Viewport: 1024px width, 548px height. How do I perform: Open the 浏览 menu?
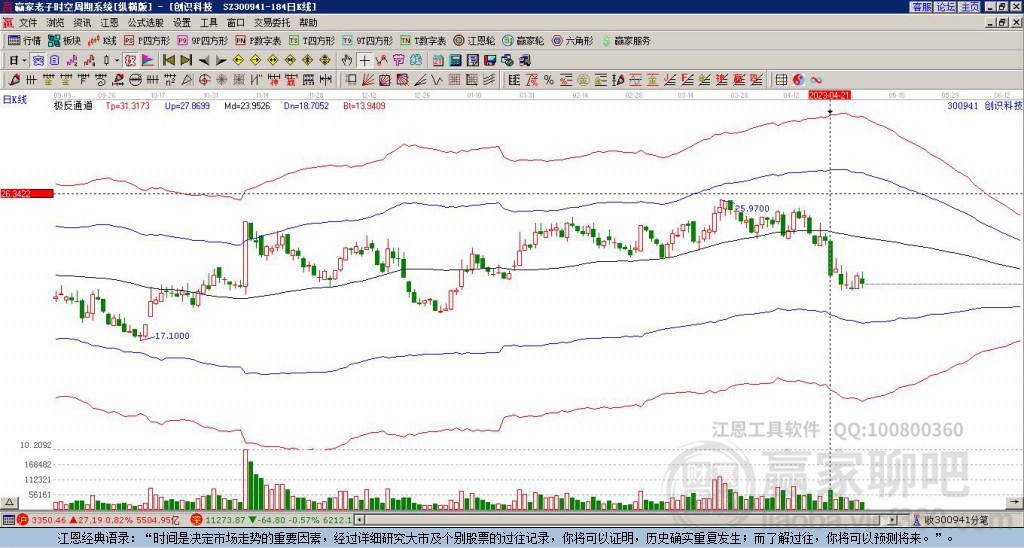pos(55,23)
